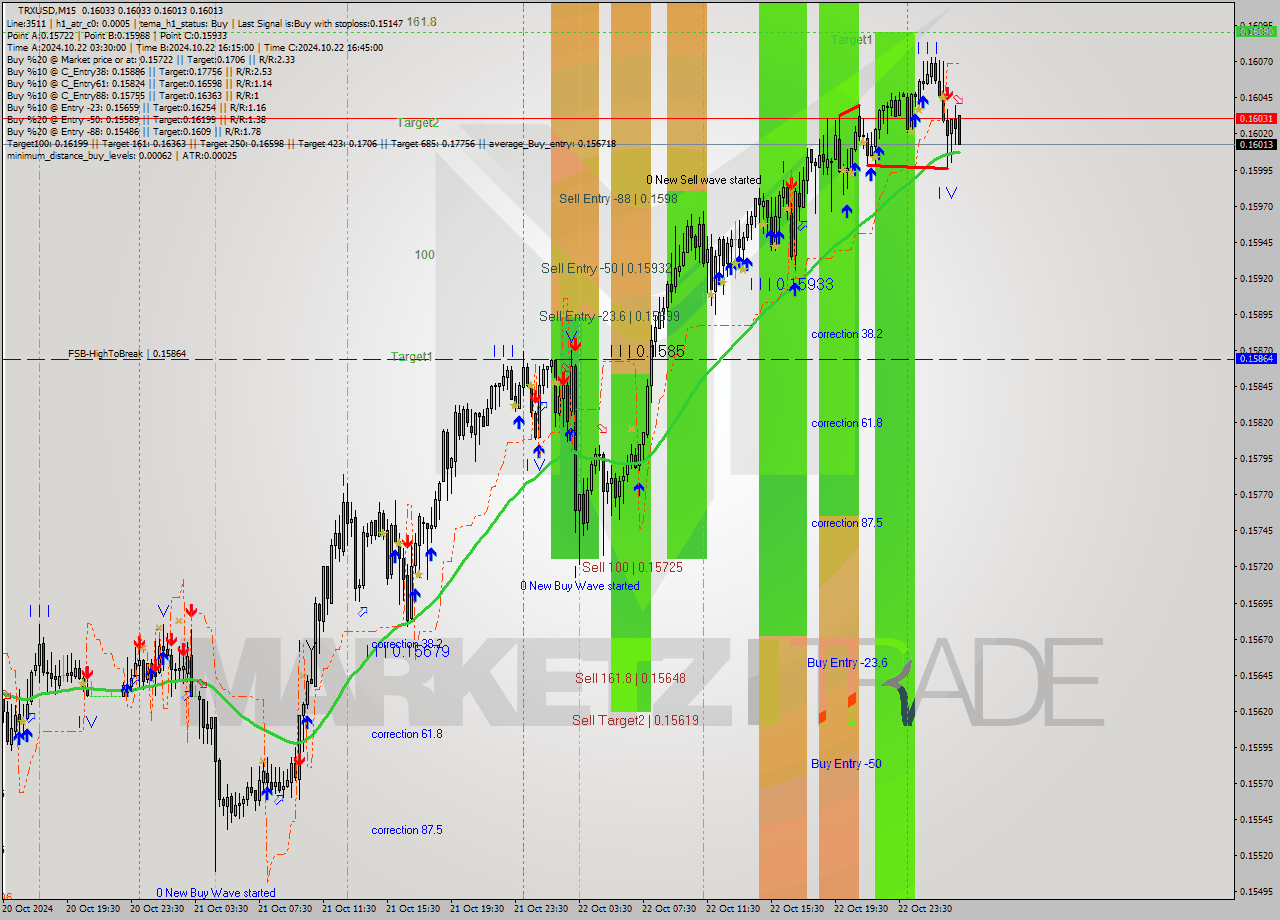Select the green Target2 label

(418, 122)
